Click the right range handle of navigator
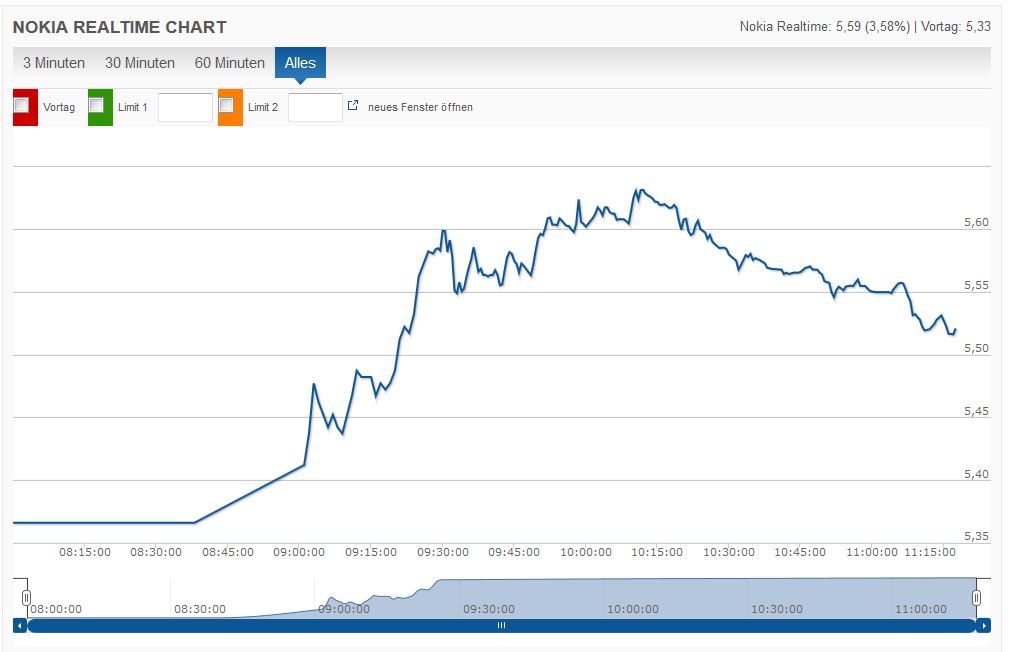Screen dimensions: 1009x652 click(976, 598)
